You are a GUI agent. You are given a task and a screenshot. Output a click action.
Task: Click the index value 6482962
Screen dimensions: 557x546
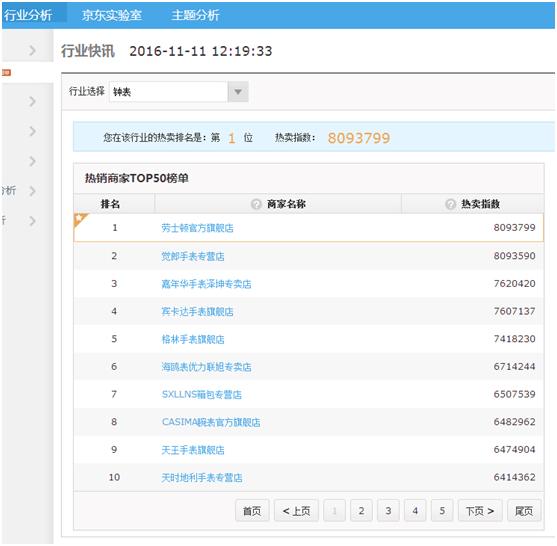click(x=514, y=422)
